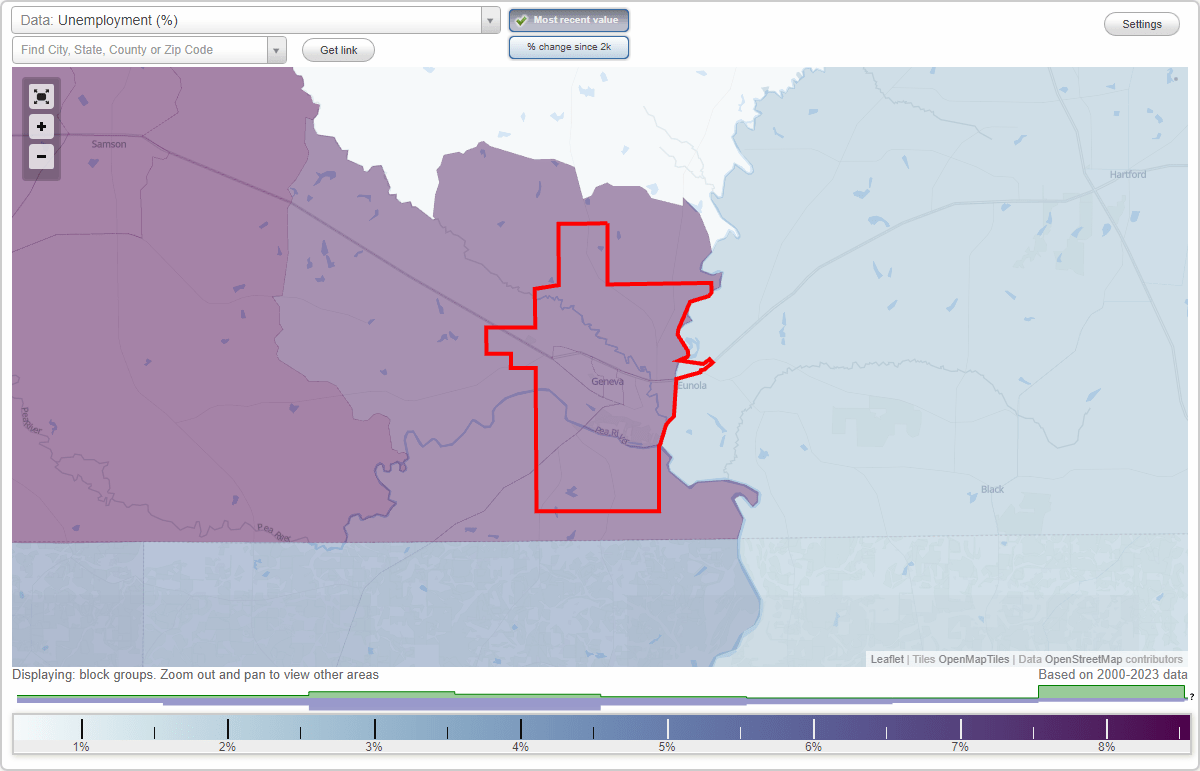Reset map to full extent view

click(x=41, y=96)
